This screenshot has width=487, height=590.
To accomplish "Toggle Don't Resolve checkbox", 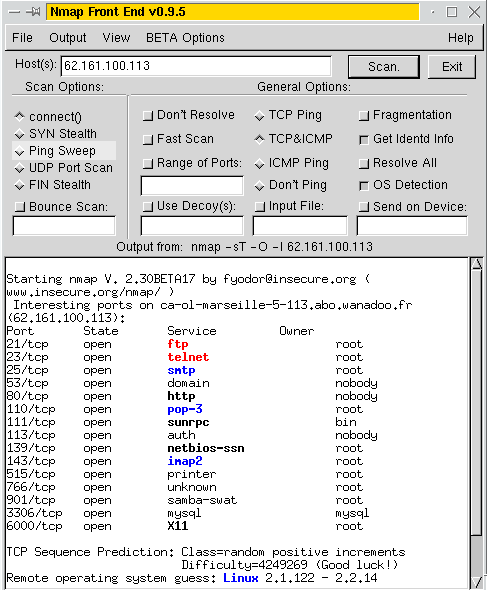I will coord(148,116).
